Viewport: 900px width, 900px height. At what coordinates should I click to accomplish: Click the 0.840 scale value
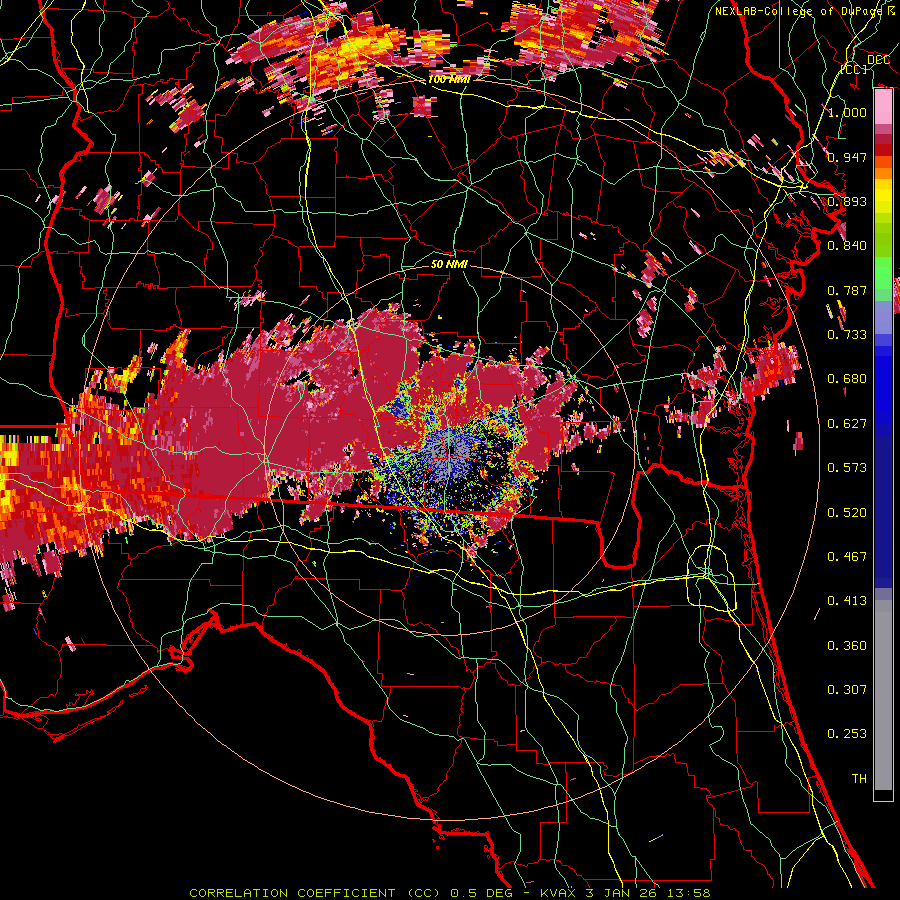pyautogui.click(x=847, y=246)
